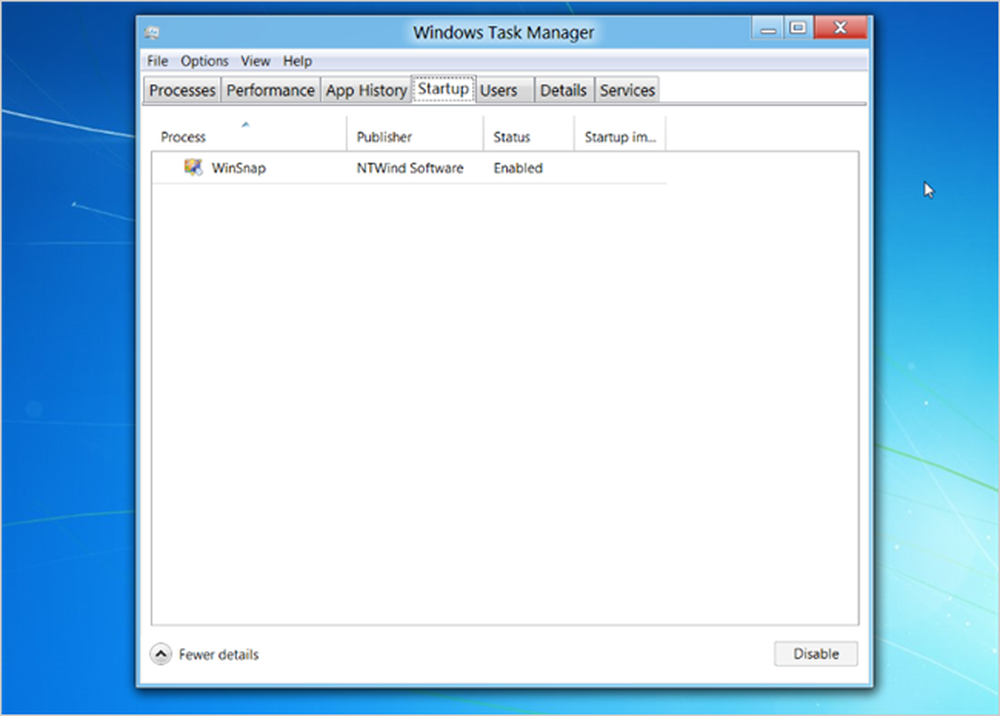1000x716 pixels.
Task: Click the WinSnap application icon
Action: tap(193, 168)
